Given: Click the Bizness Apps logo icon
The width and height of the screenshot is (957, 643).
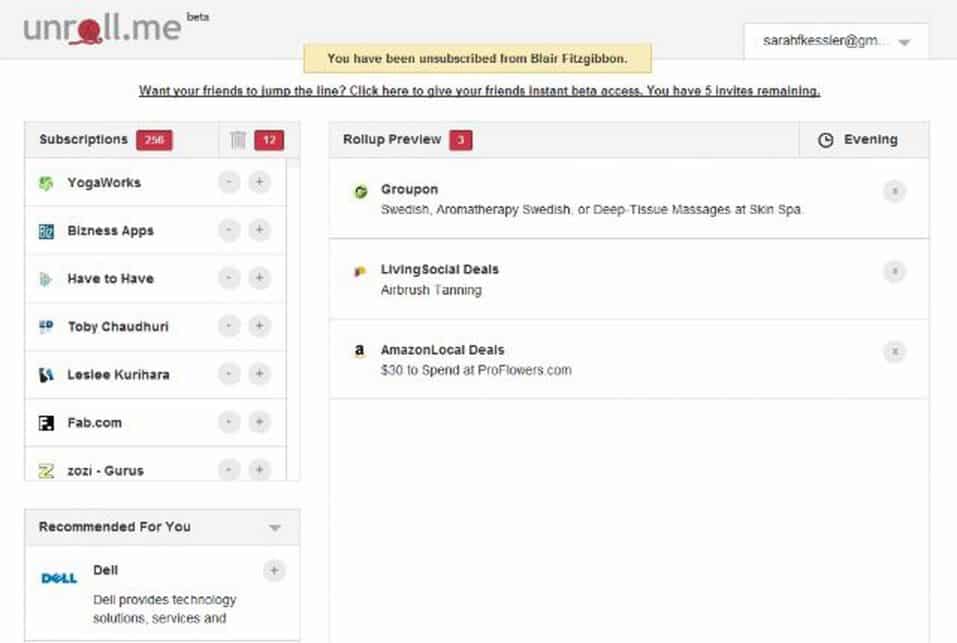Looking at the screenshot, I should pyautogui.click(x=46, y=231).
